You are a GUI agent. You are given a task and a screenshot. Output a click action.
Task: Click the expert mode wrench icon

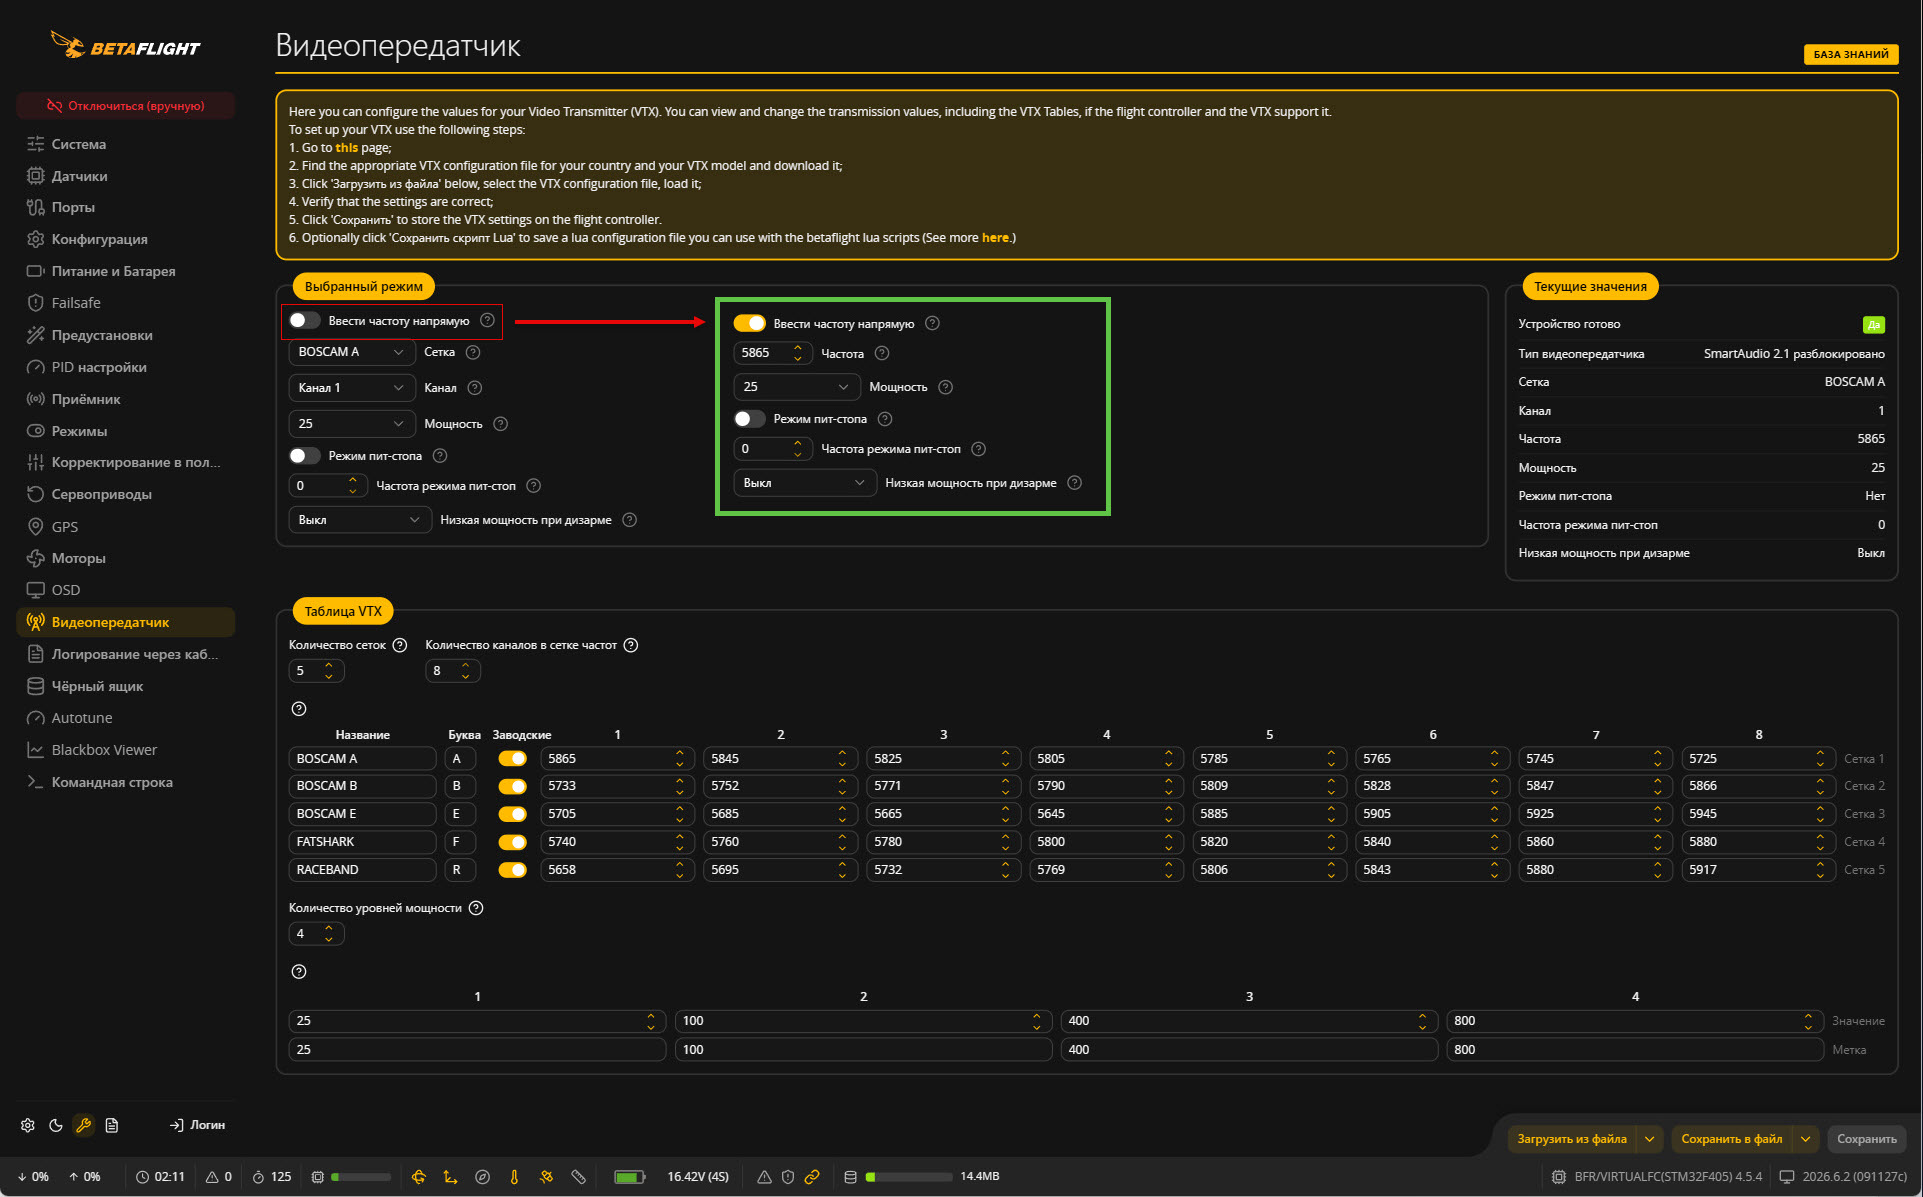(x=84, y=1125)
